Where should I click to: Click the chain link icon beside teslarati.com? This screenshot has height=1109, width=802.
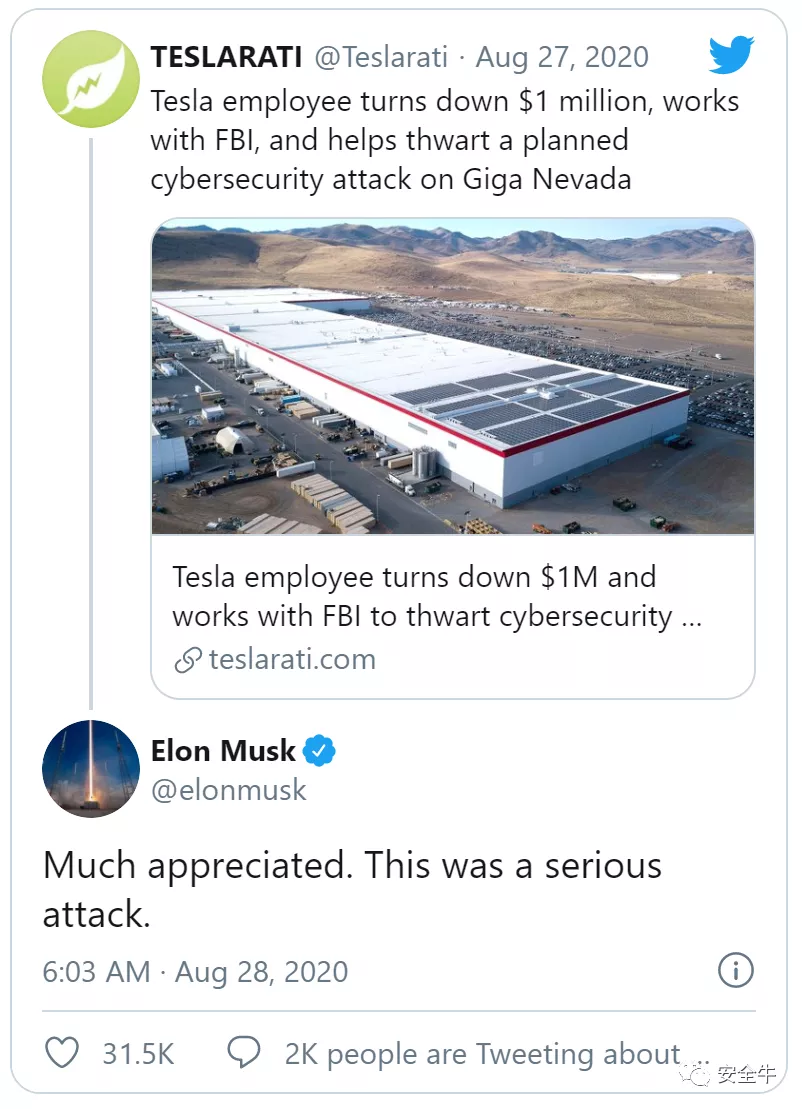188,660
